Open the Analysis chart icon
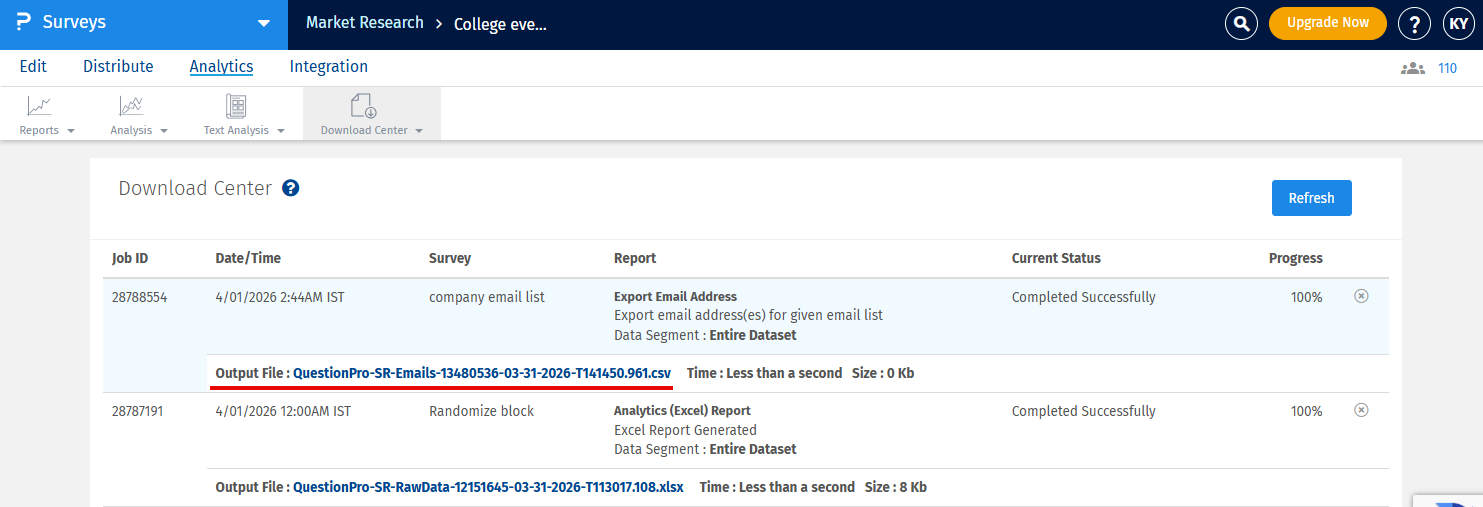 tap(131, 106)
